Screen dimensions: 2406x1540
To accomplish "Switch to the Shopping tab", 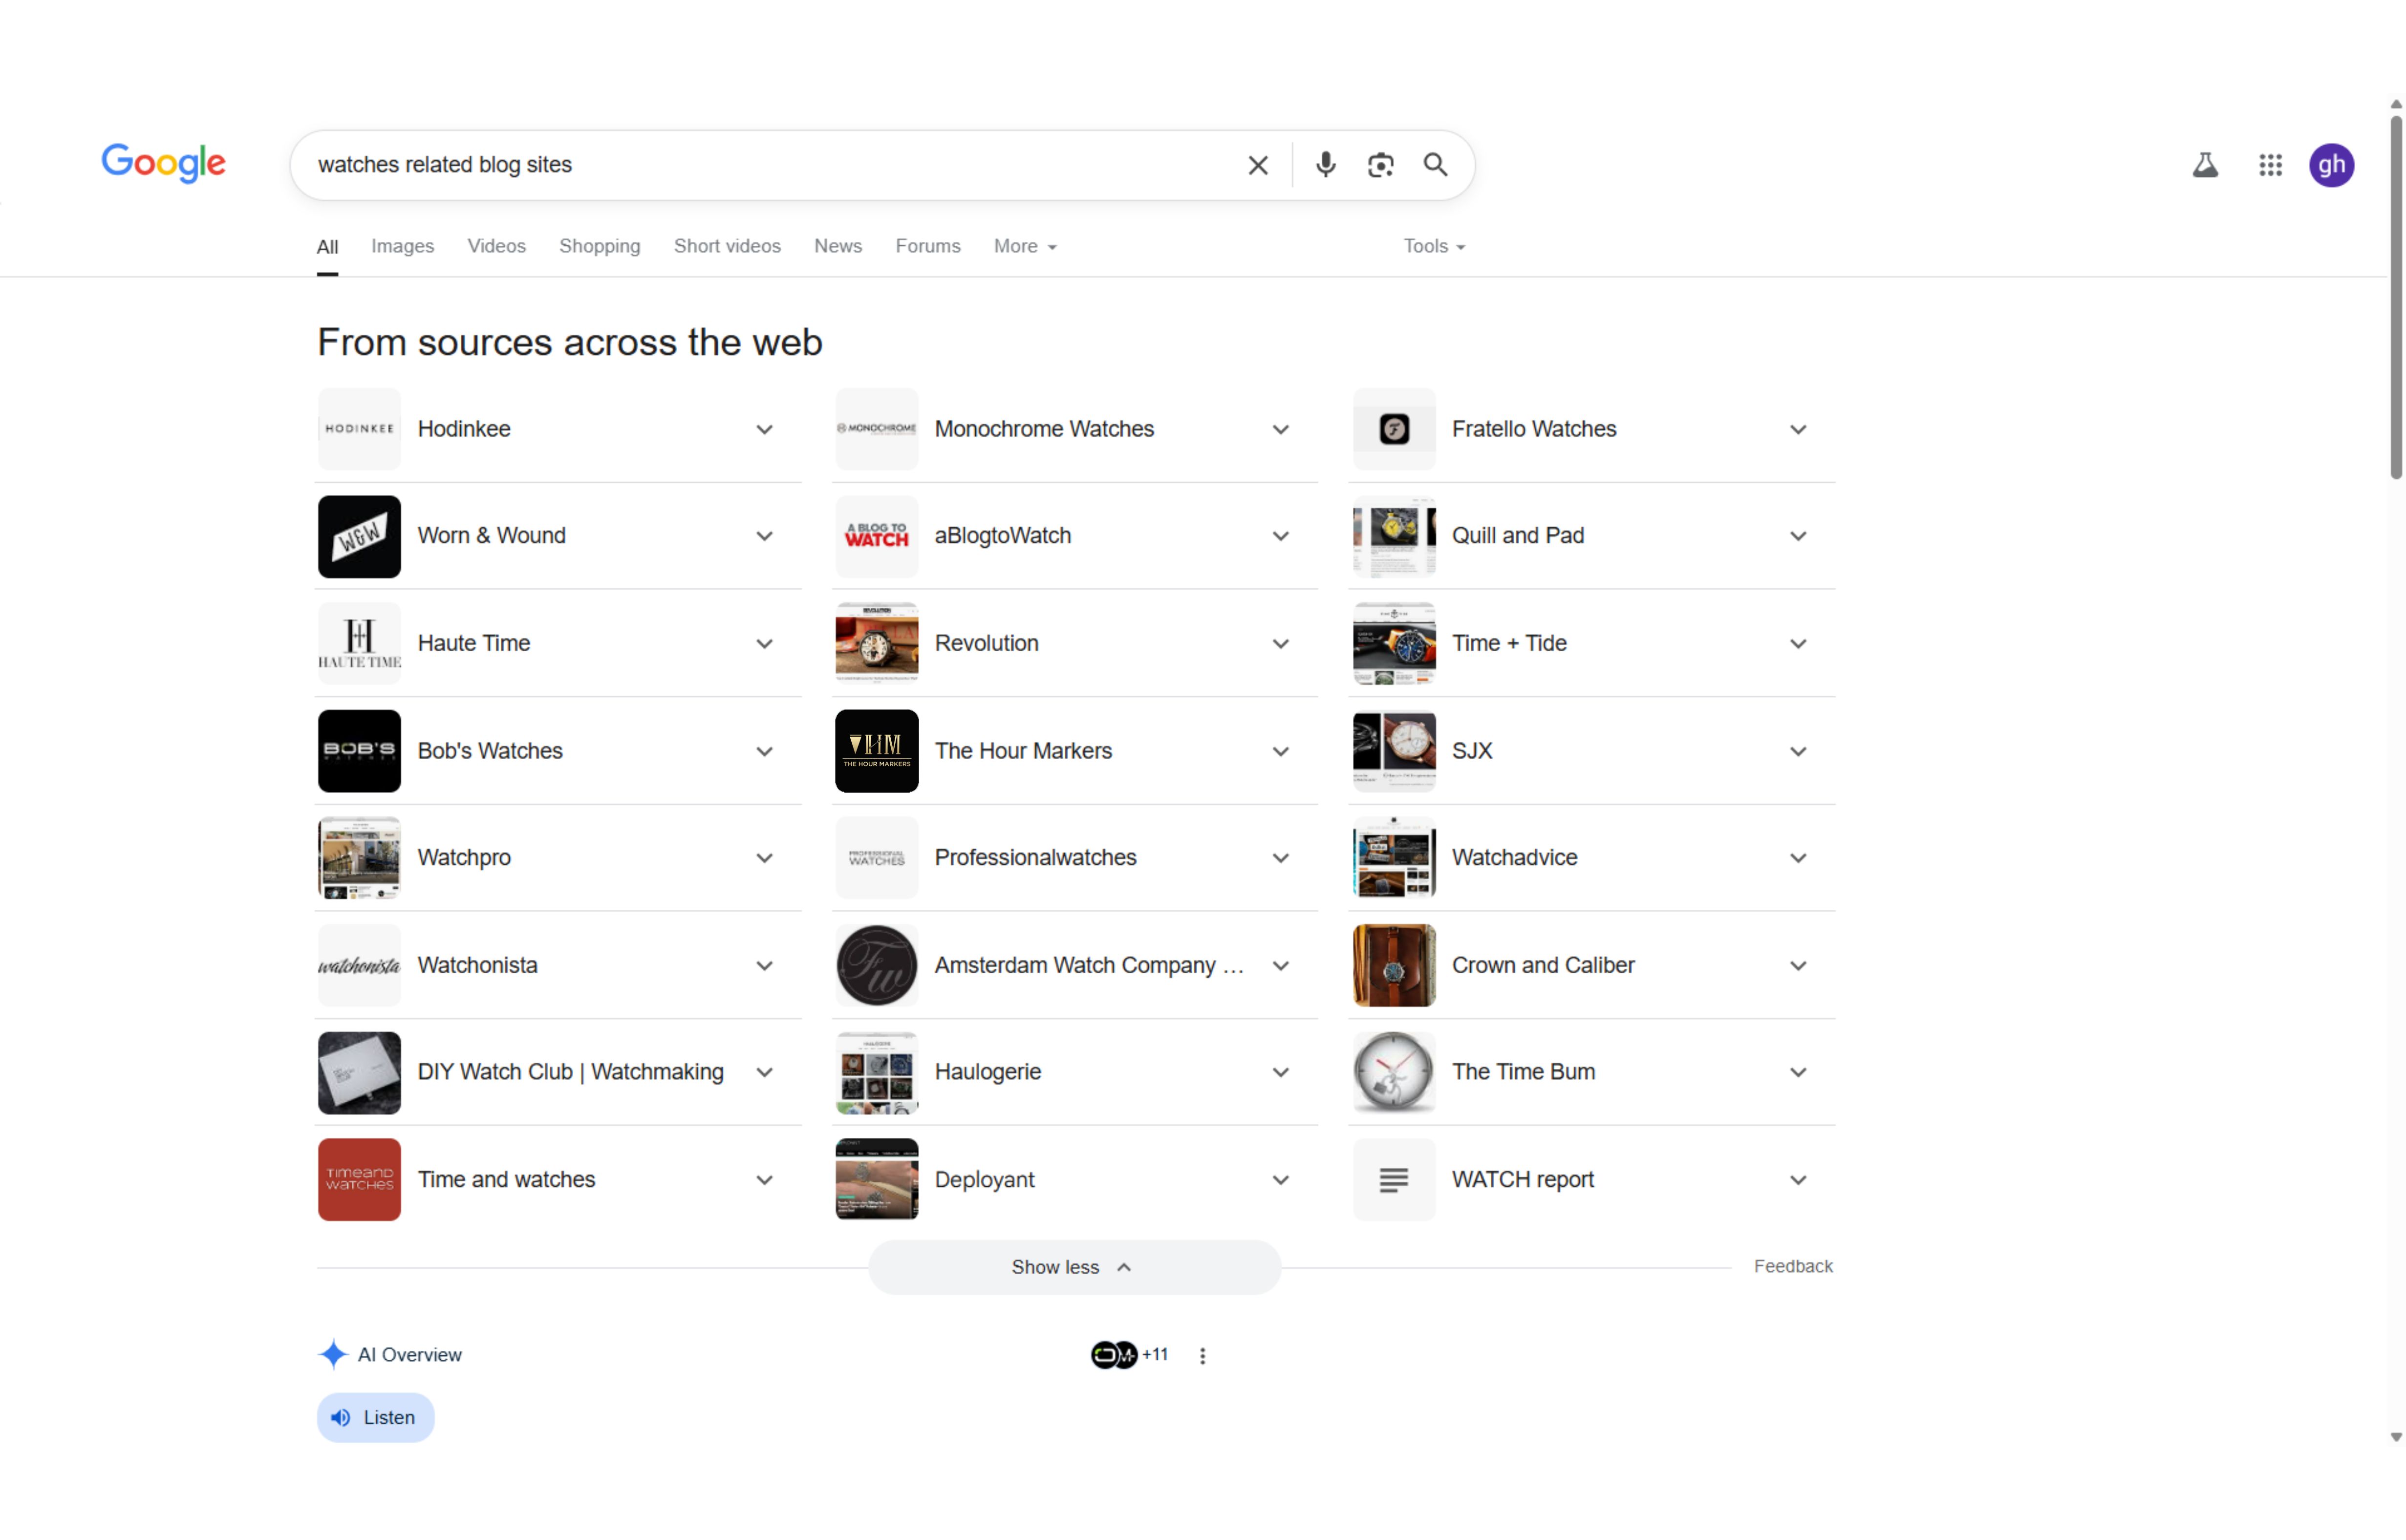I will tap(599, 246).
